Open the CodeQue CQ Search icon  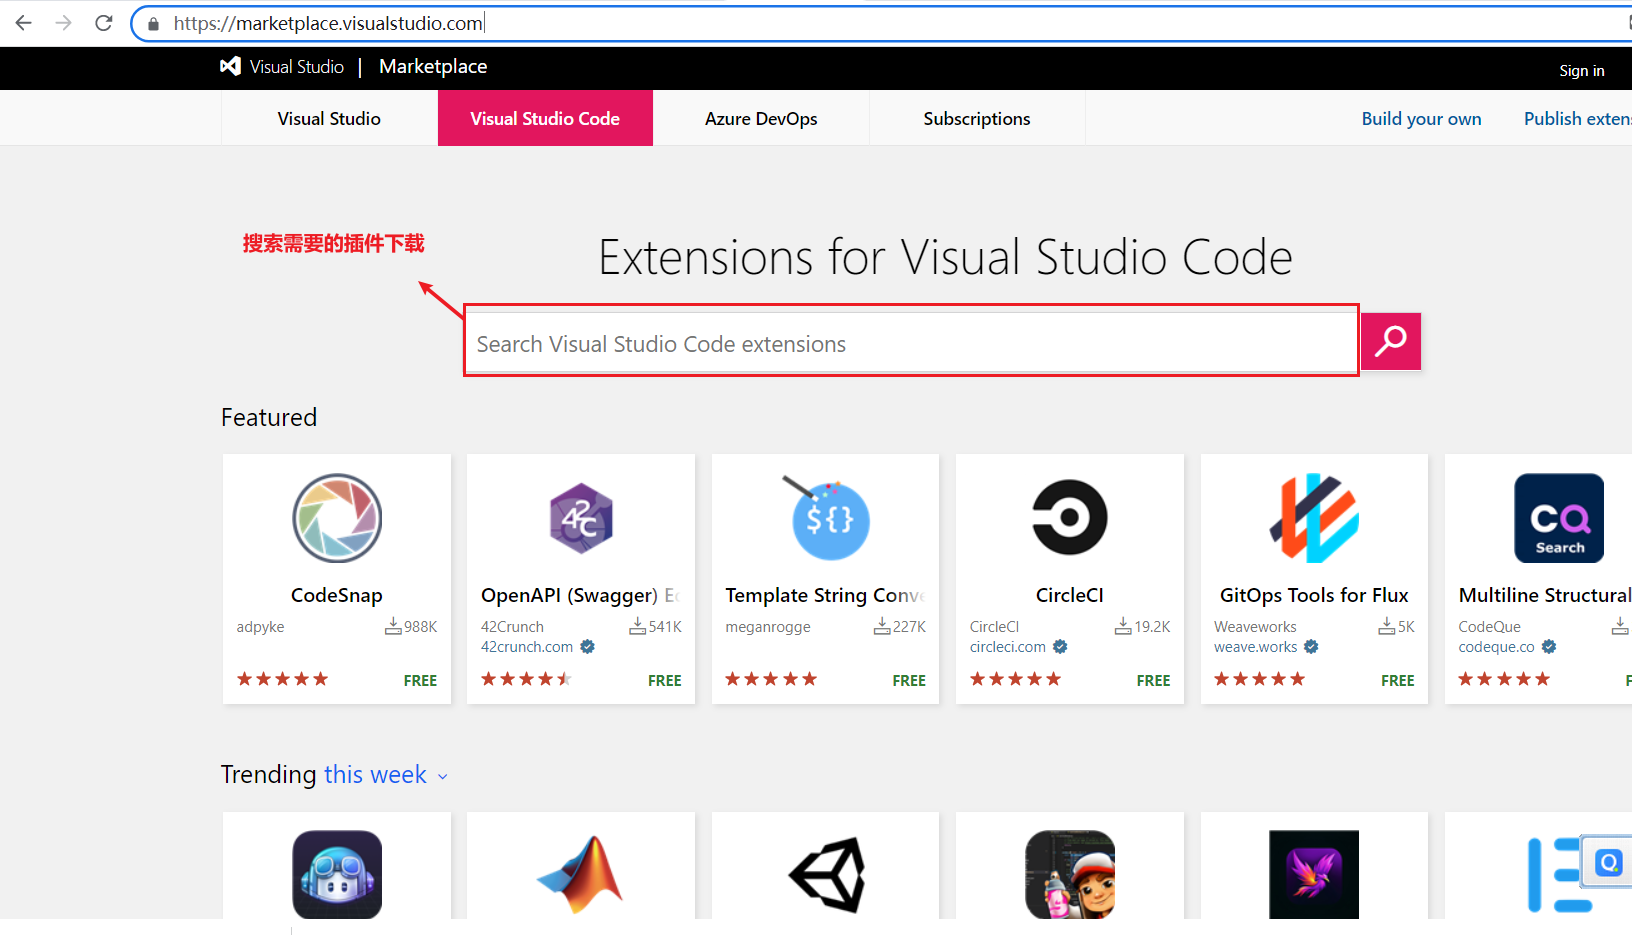tap(1559, 518)
